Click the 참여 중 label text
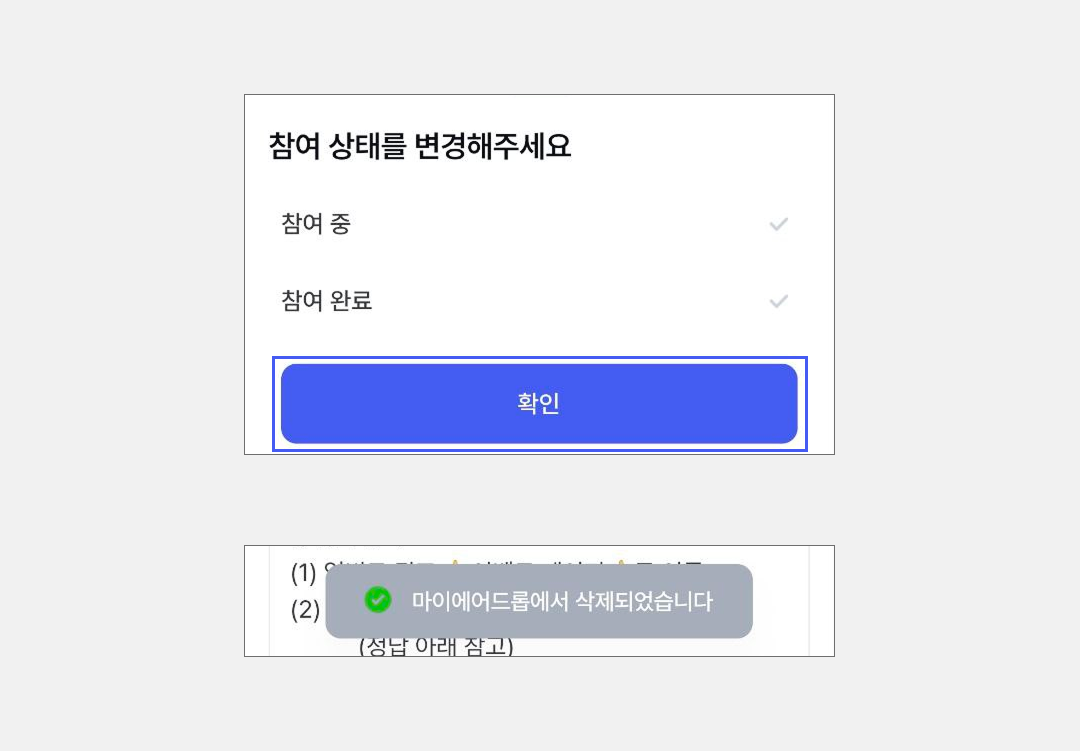Viewport: 1080px width, 751px height. pyautogui.click(x=316, y=224)
